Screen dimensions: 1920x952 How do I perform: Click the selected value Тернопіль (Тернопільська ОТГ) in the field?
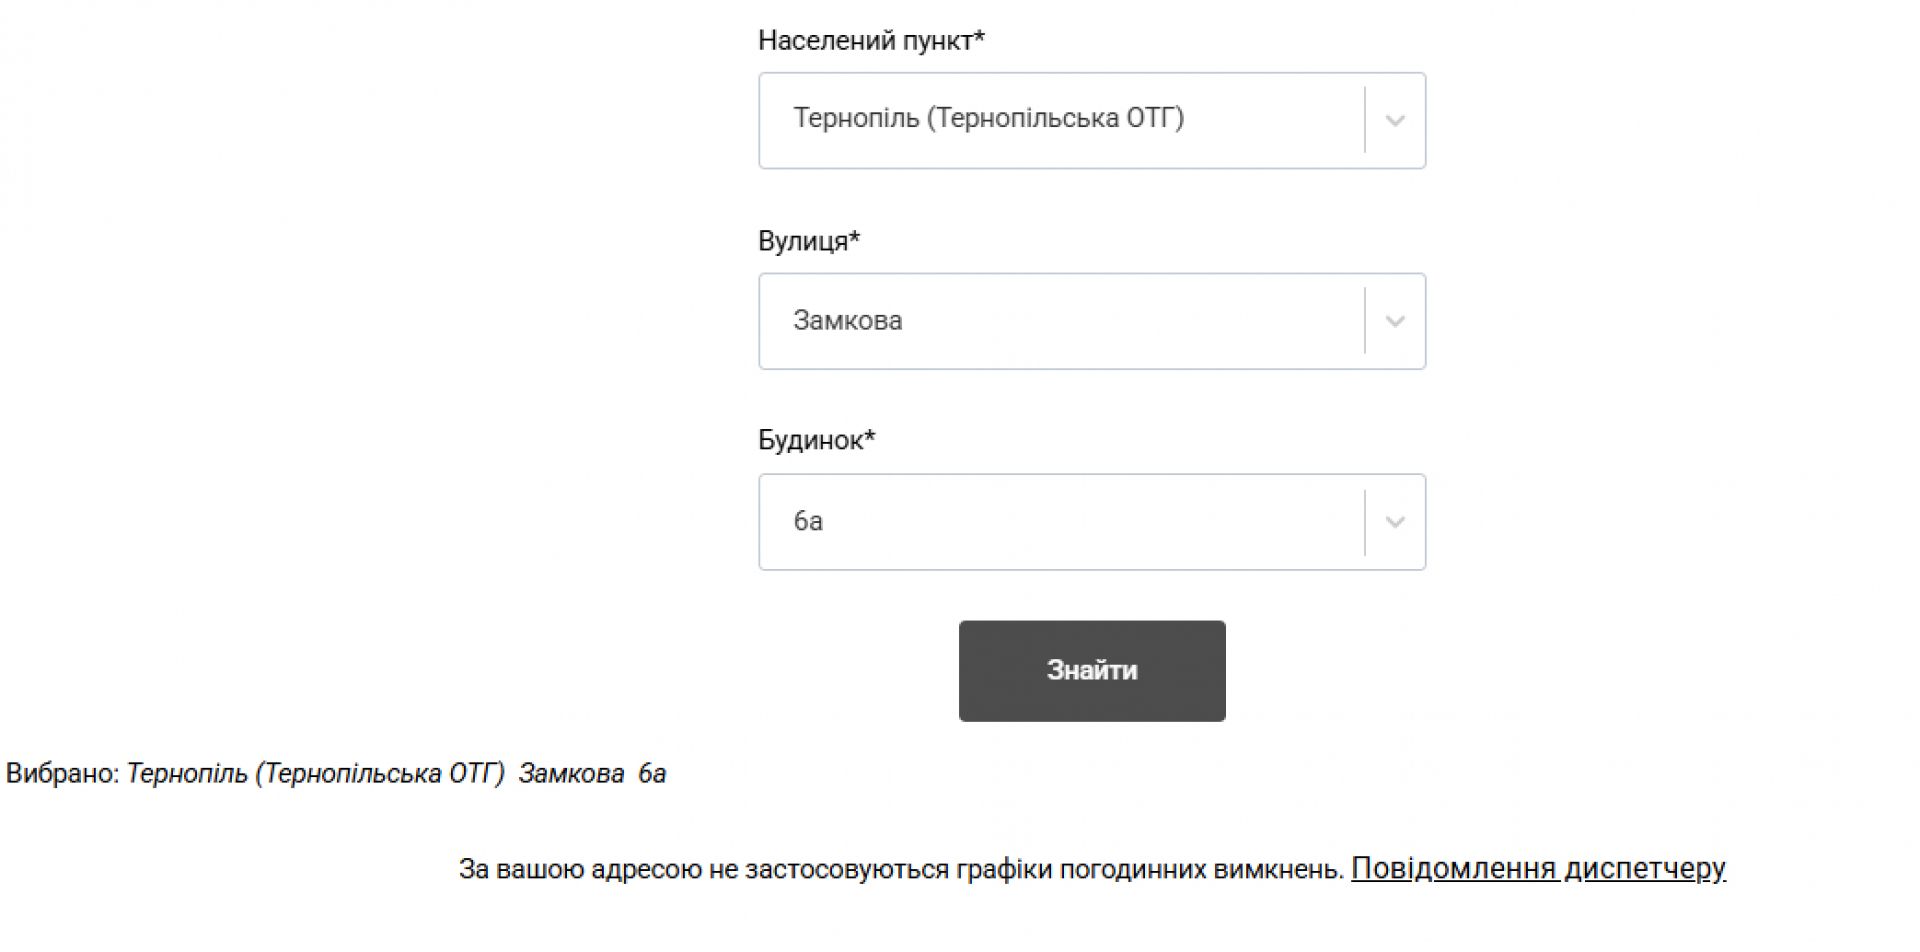pyautogui.click(x=988, y=119)
